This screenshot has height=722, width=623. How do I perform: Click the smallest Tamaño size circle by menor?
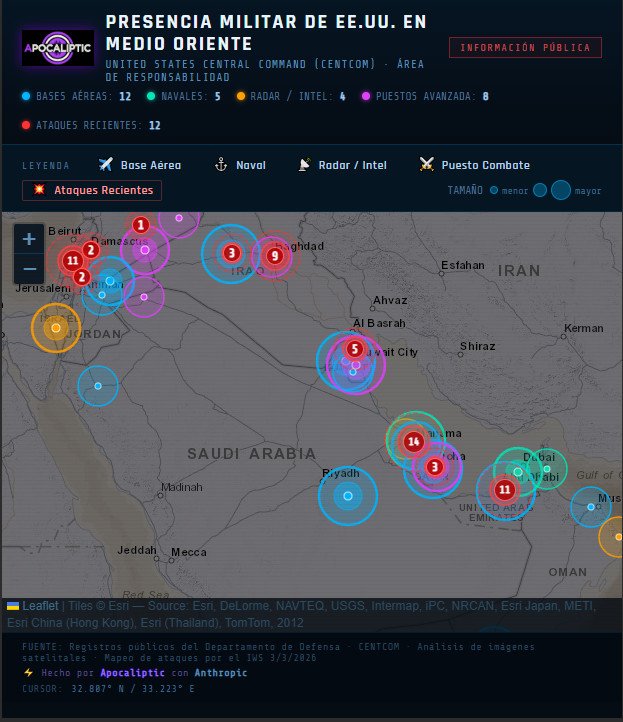(x=494, y=190)
